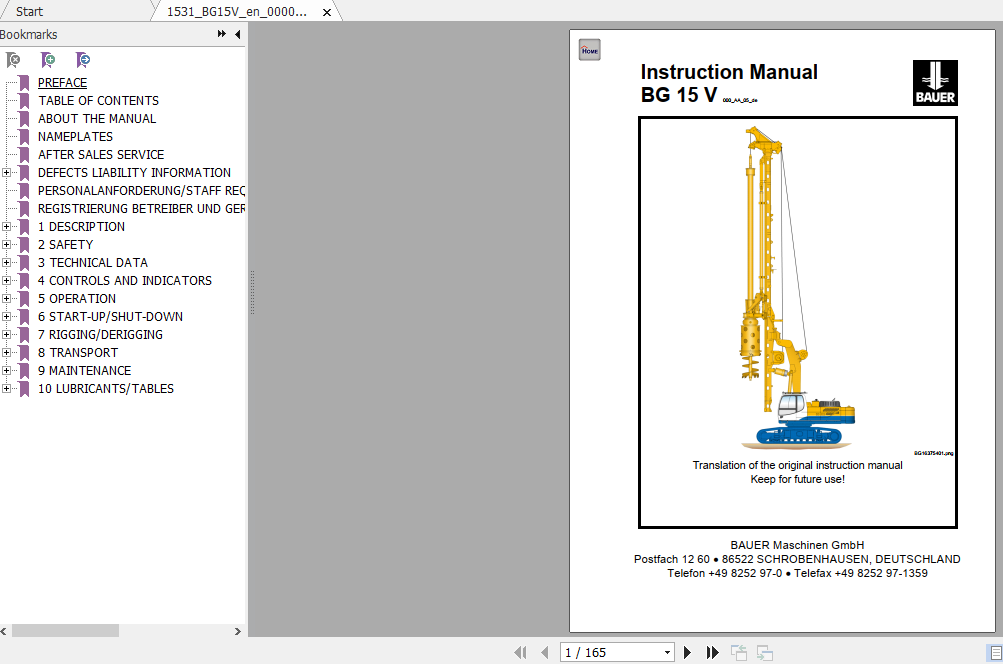The width and height of the screenshot is (1003, 664).
Task: Expand the 10 LUBRICANTS/TABLES tree node
Action: click(x=6, y=388)
